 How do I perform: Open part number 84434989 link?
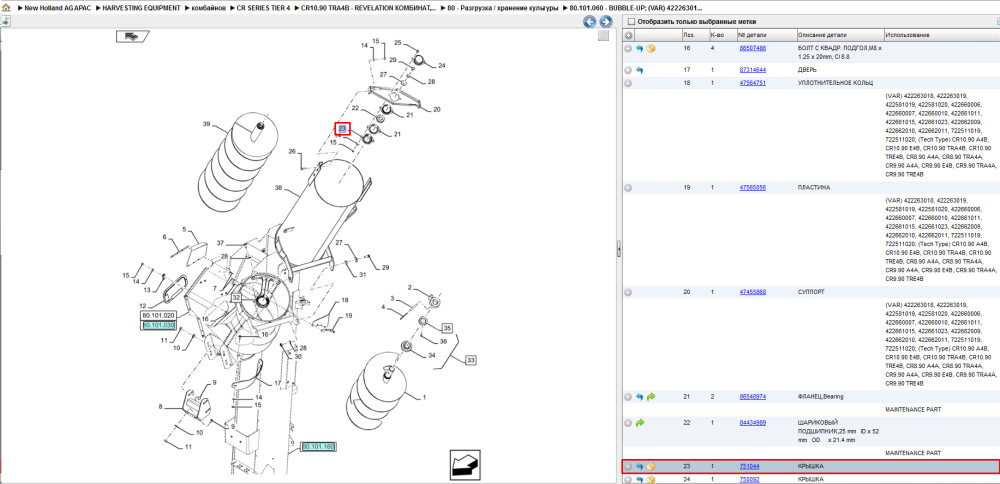coord(753,423)
